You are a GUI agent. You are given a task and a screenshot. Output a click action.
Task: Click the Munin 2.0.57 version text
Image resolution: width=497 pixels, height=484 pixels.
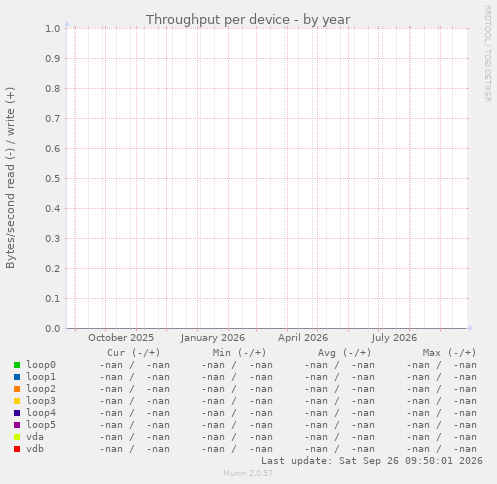[248, 473]
